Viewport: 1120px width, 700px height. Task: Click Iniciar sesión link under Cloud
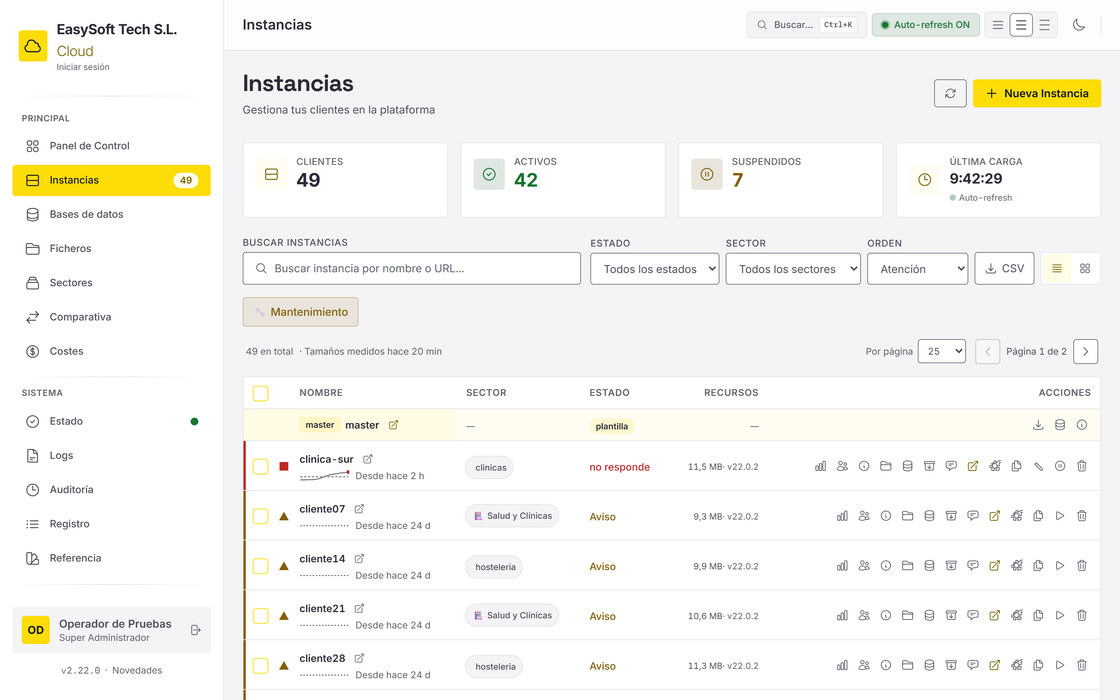point(83,67)
